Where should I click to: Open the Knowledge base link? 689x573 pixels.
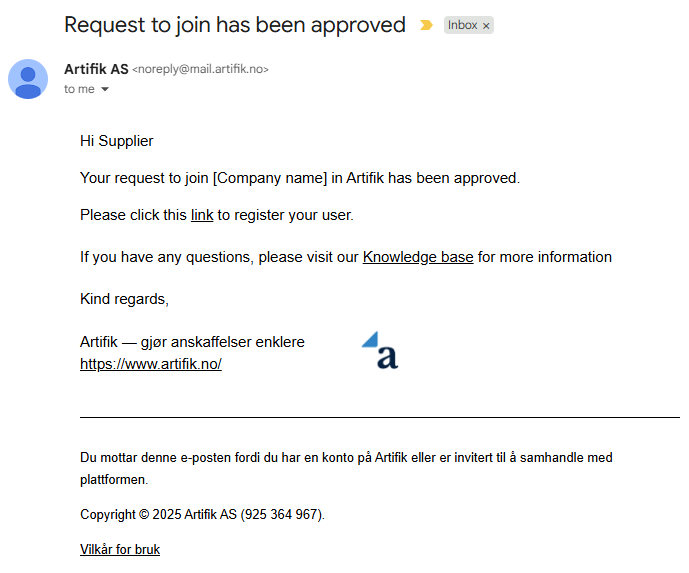click(x=418, y=257)
